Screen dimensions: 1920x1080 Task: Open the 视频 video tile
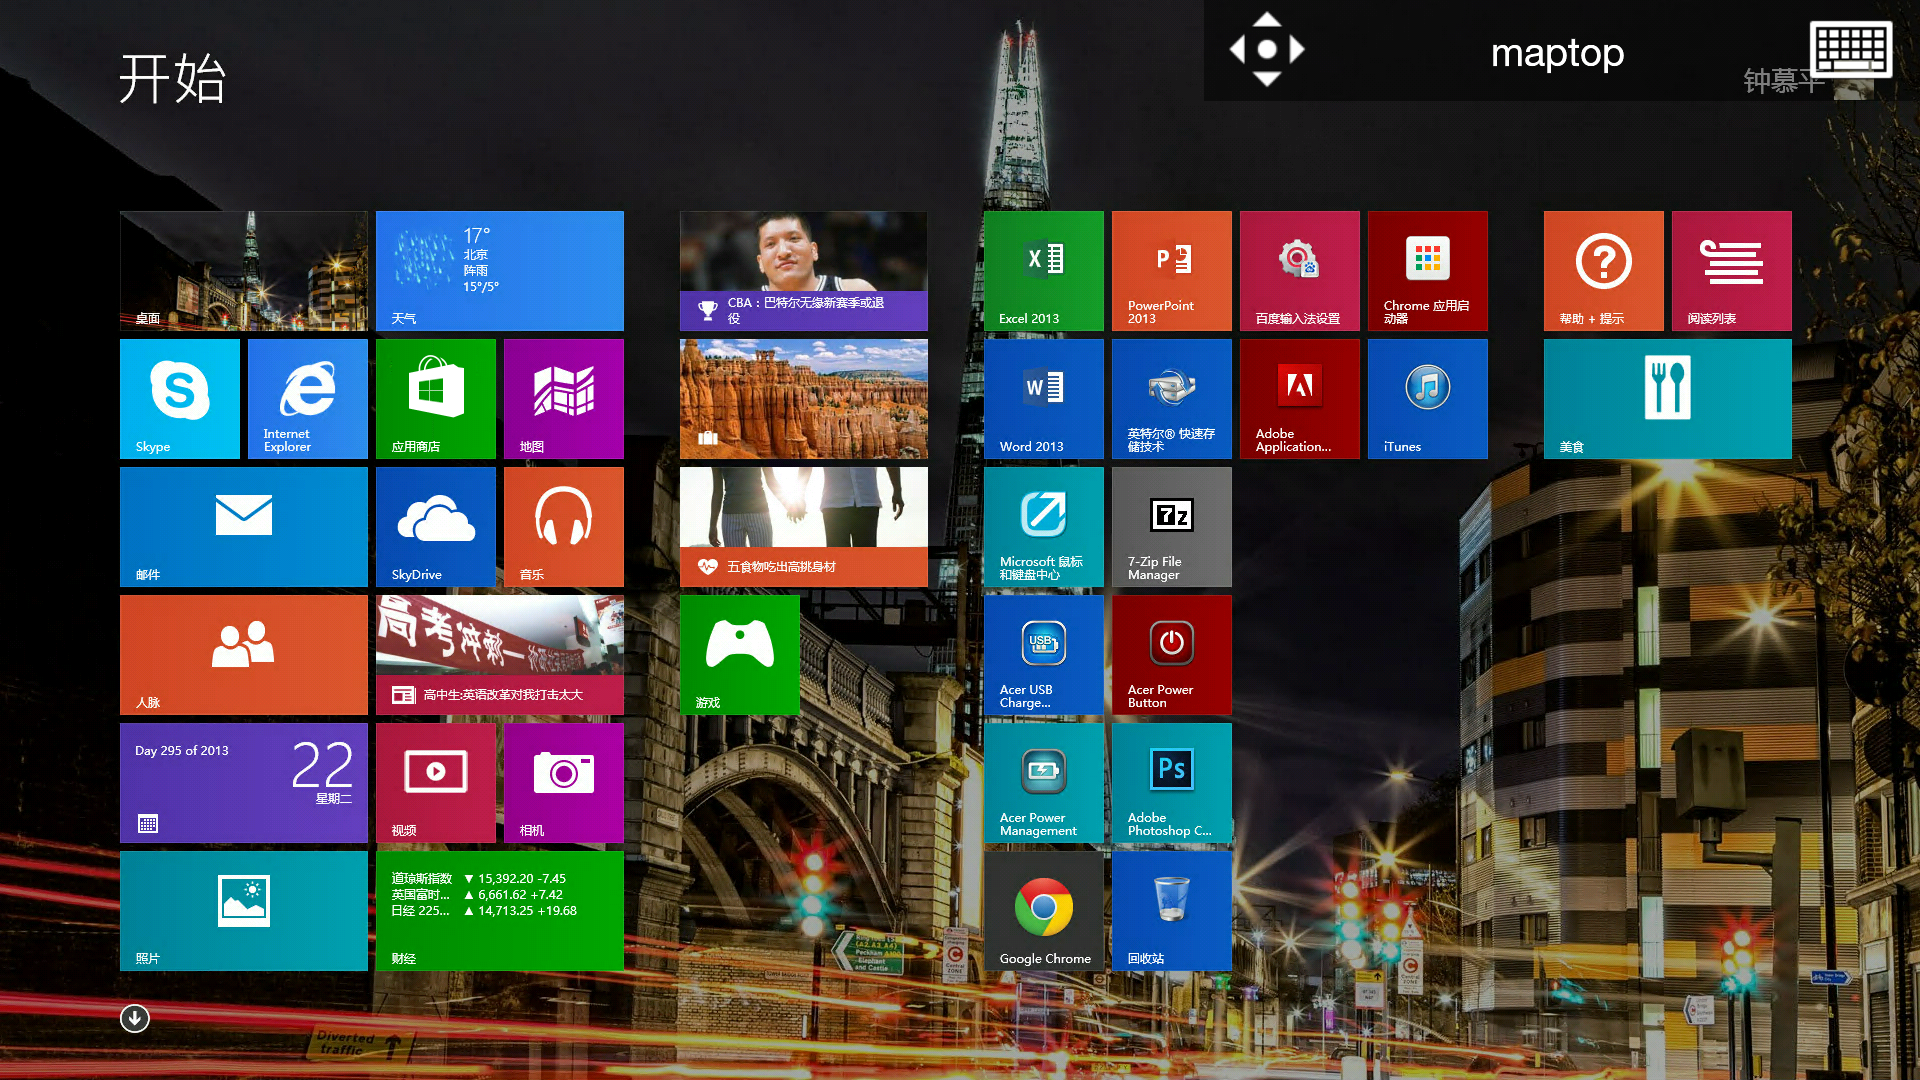[436, 783]
